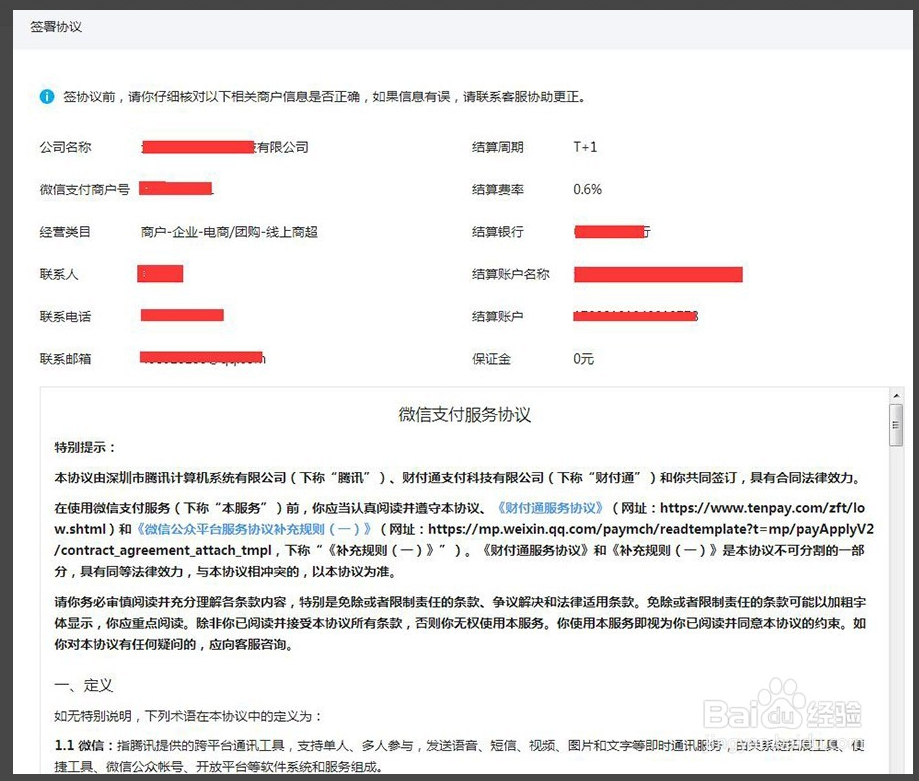The height and width of the screenshot is (781, 919).
Task: Click the 保证金 value 0元
Action: (584, 359)
